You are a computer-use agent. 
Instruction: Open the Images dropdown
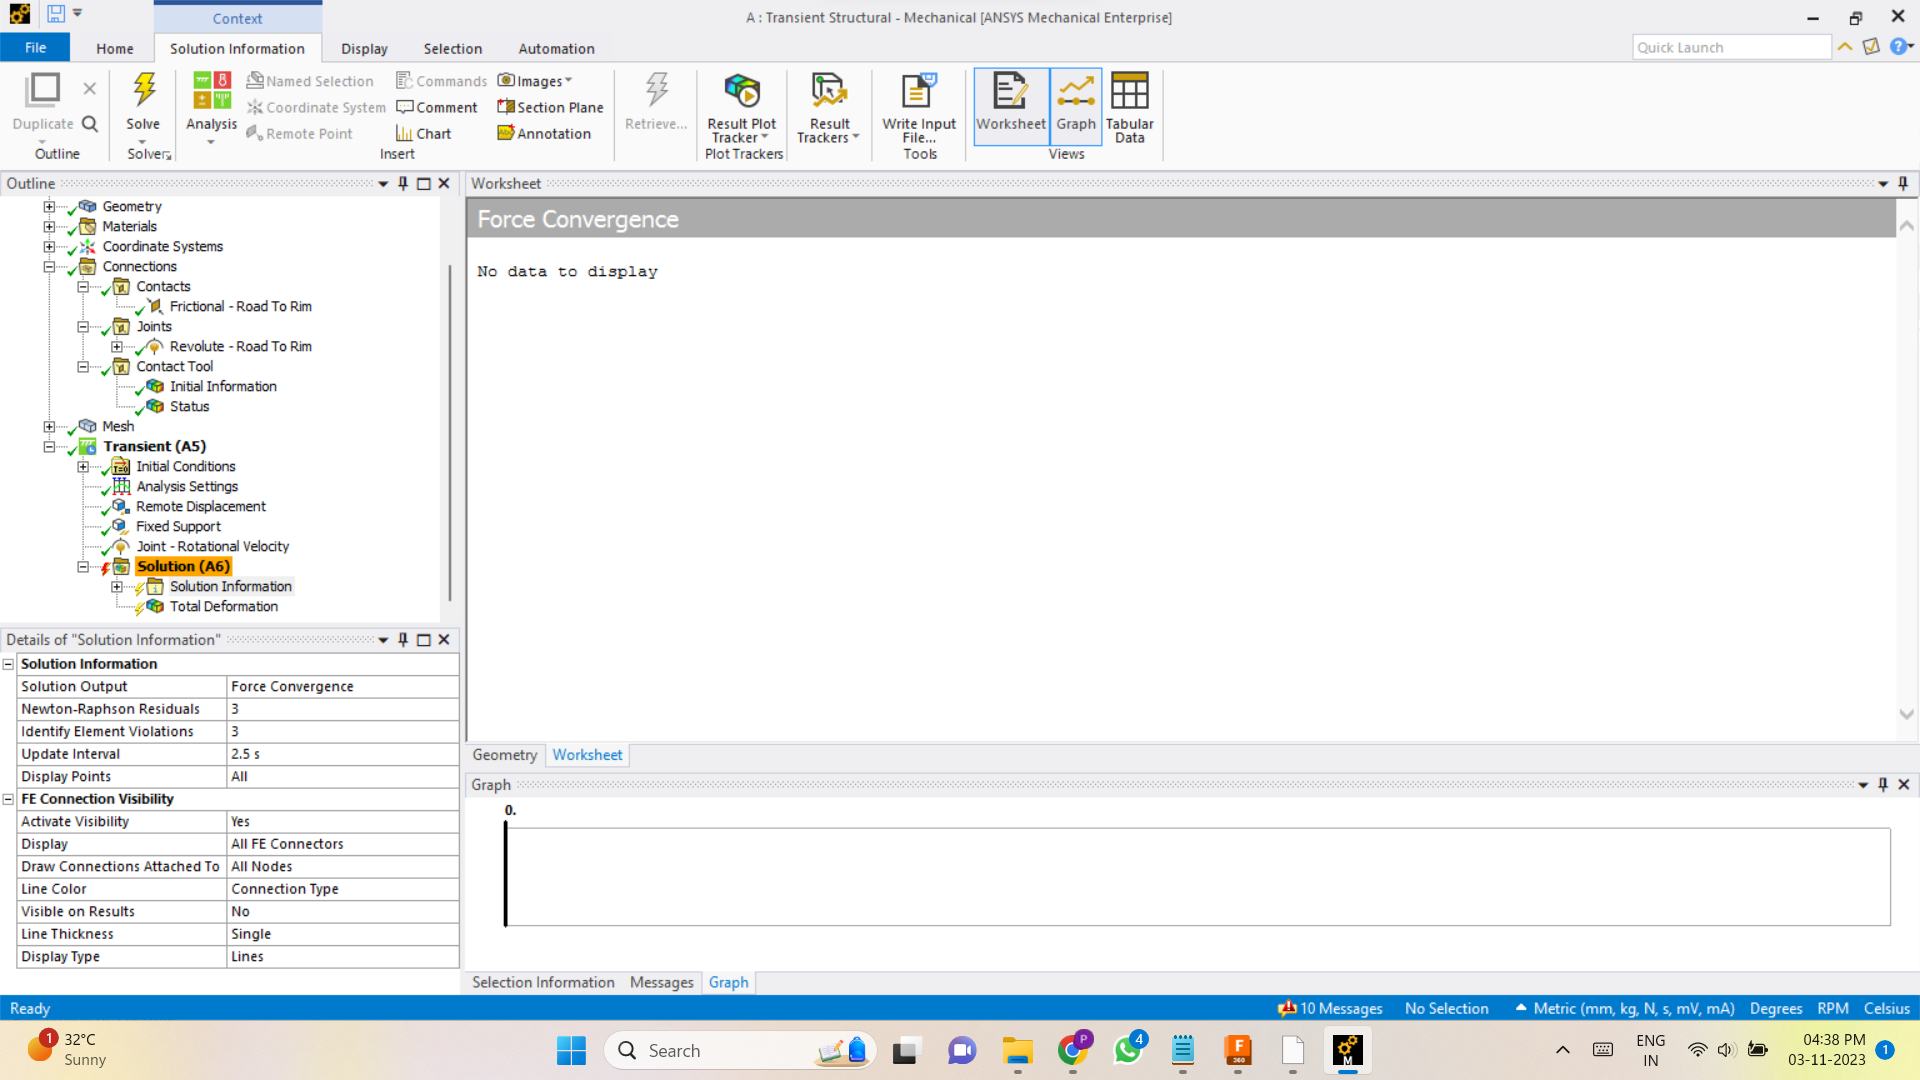[x=537, y=81]
